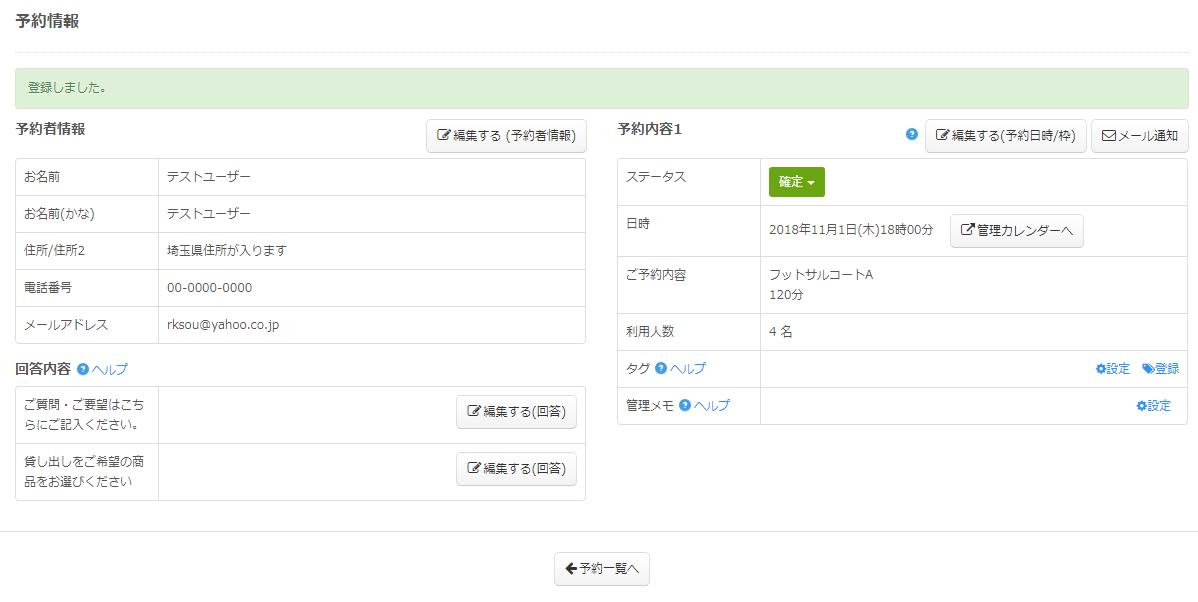
Task: Send notification via メール通知 button
Action: coord(1139,136)
